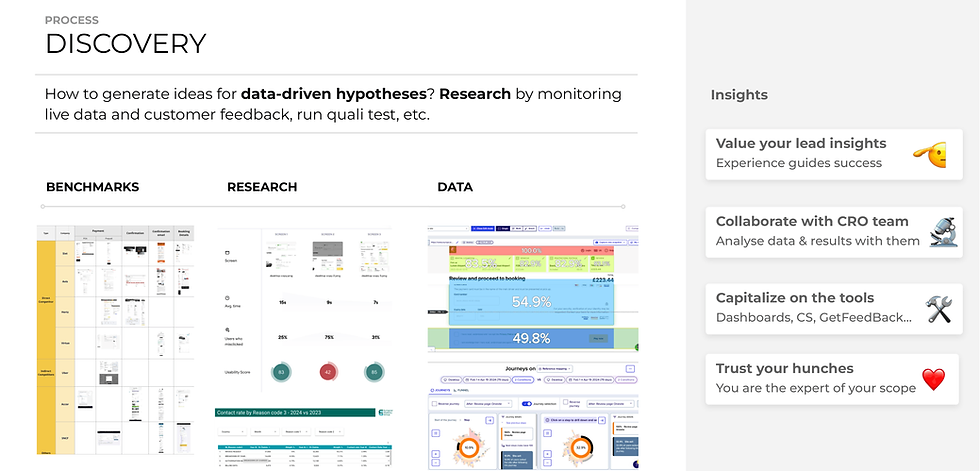Image resolution: width=980 pixels, height=471 pixels.
Task: Click the Insights sidebar title
Action: click(x=739, y=95)
